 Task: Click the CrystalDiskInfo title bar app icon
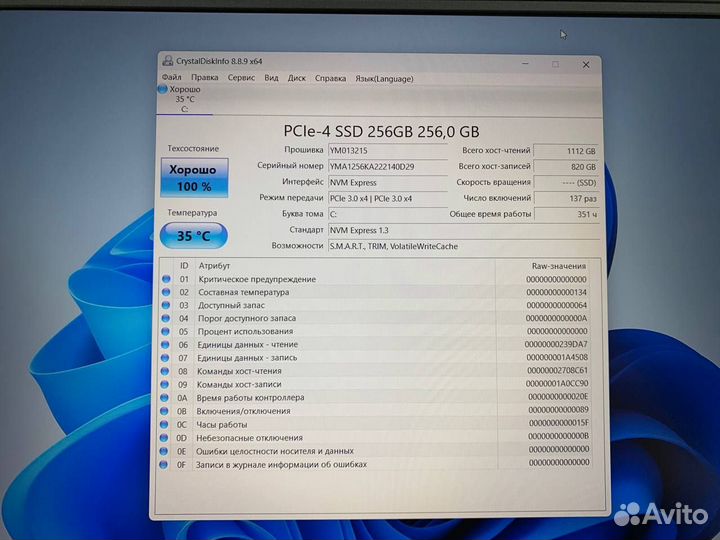pyautogui.click(x=168, y=61)
